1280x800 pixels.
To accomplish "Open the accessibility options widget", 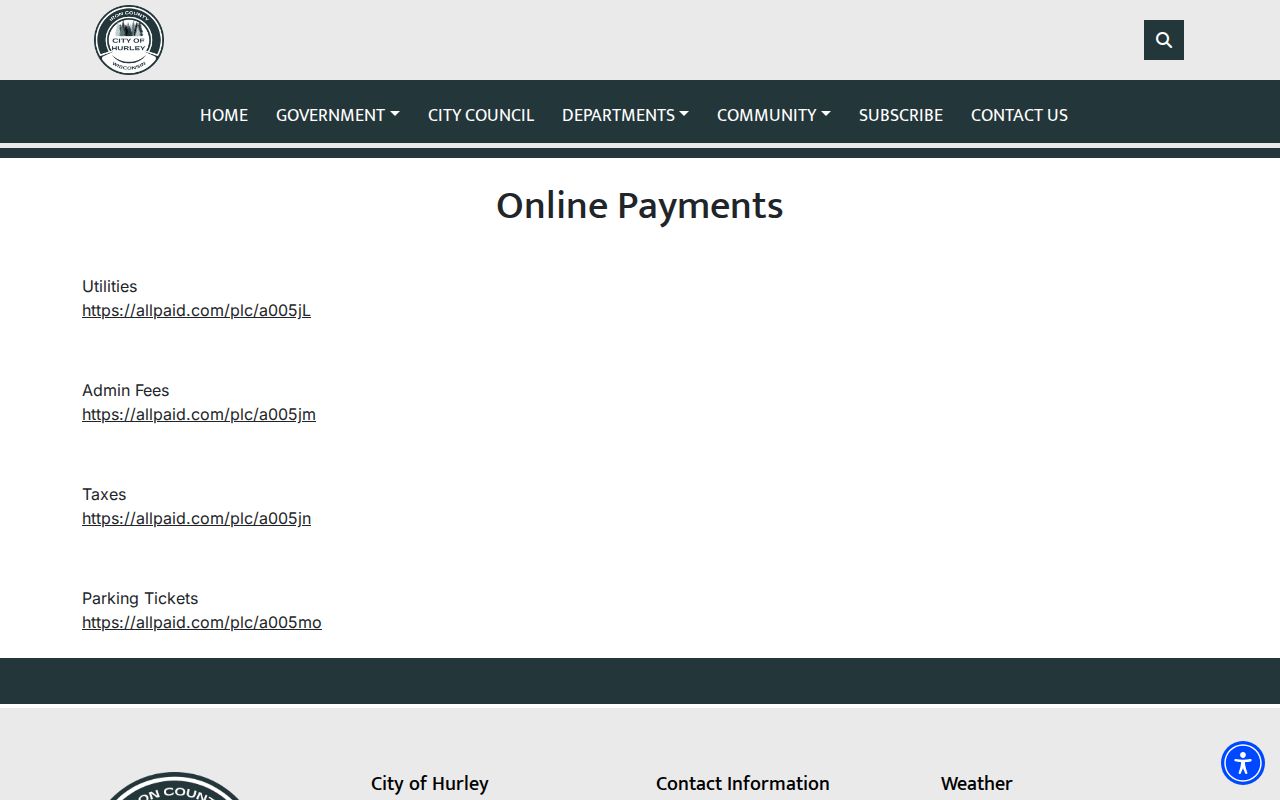I will click(x=1243, y=763).
